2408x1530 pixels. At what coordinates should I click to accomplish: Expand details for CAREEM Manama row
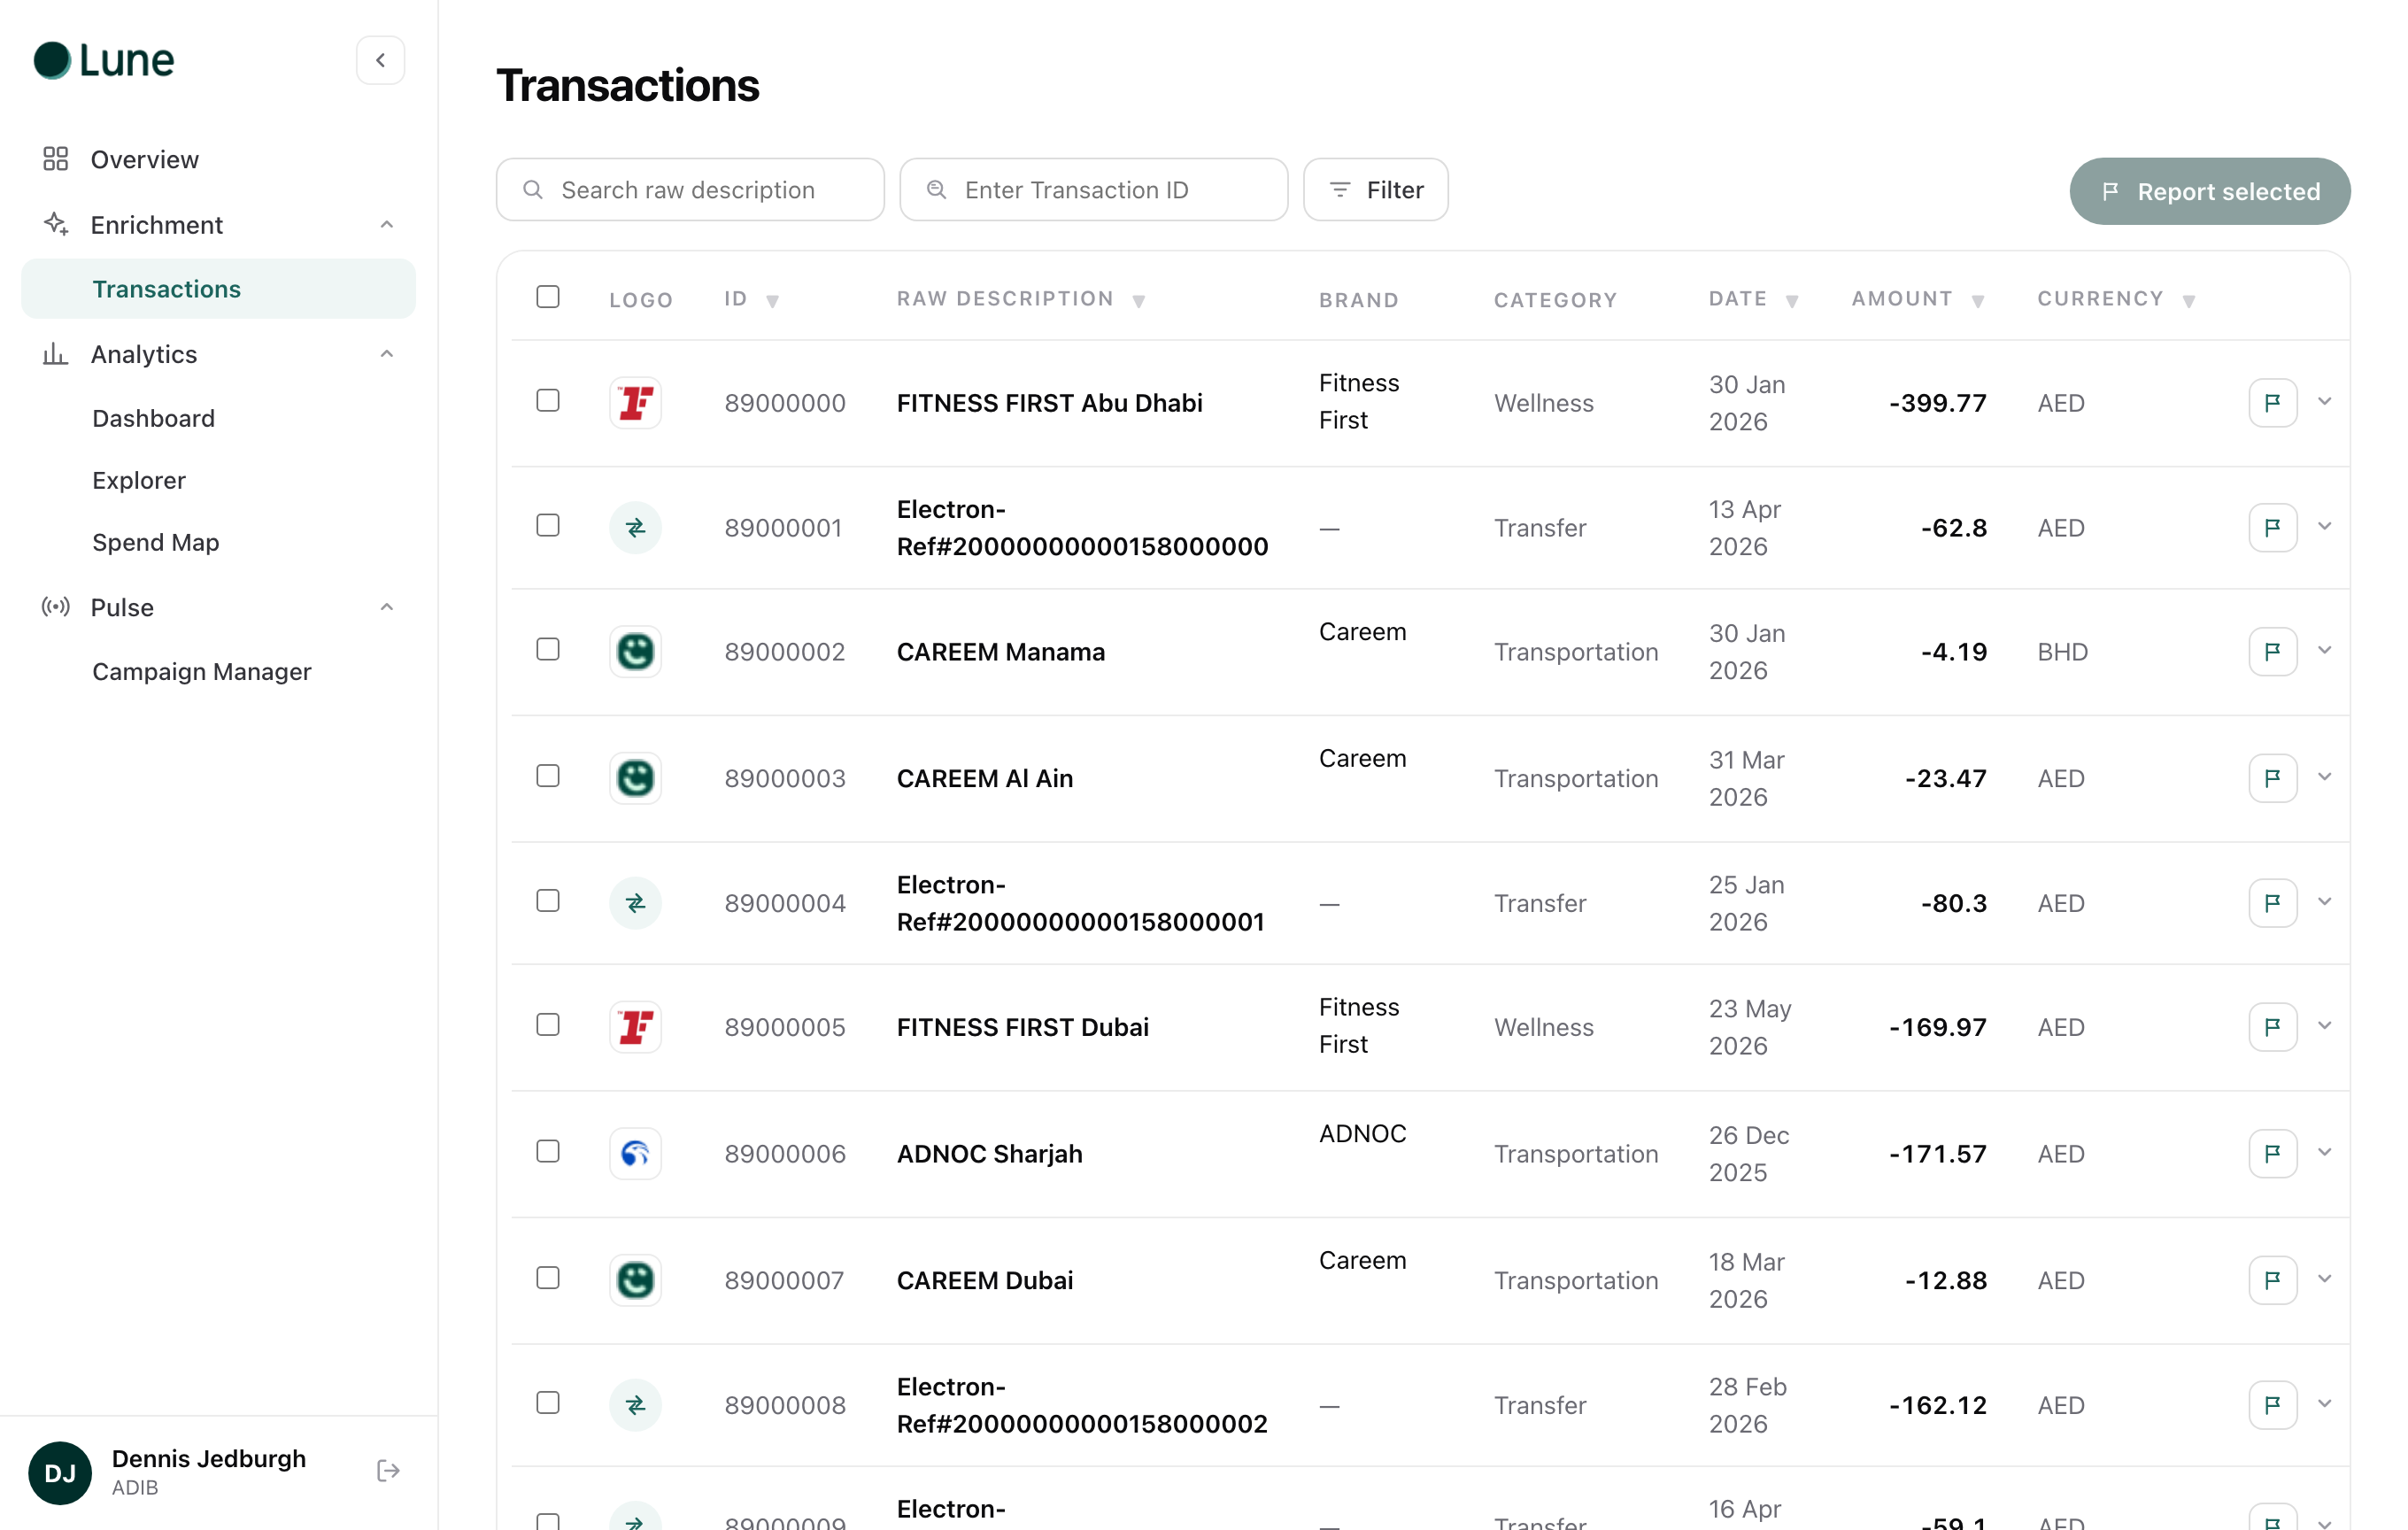click(2324, 650)
